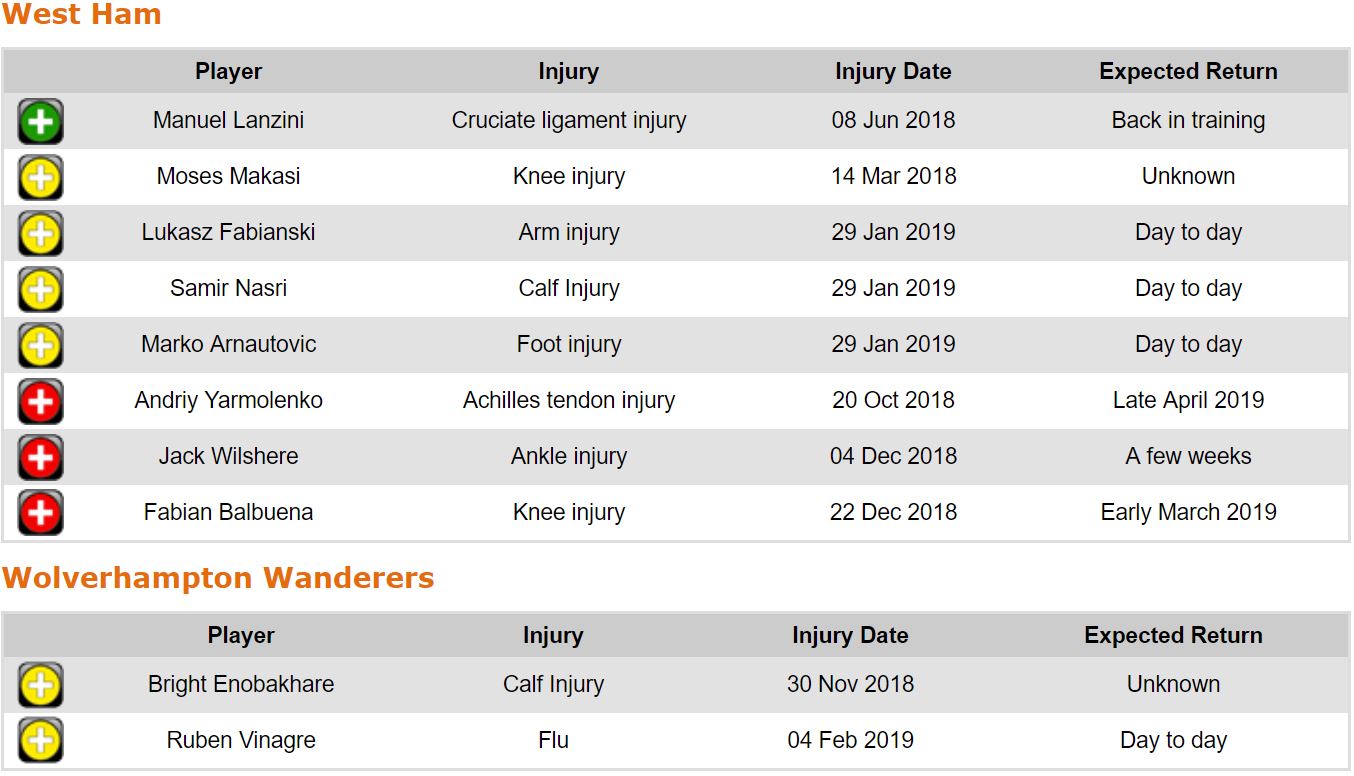Click the Injury header in Wolverhampton table
The height and width of the screenshot is (776, 1354).
click(x=553, y=636)
